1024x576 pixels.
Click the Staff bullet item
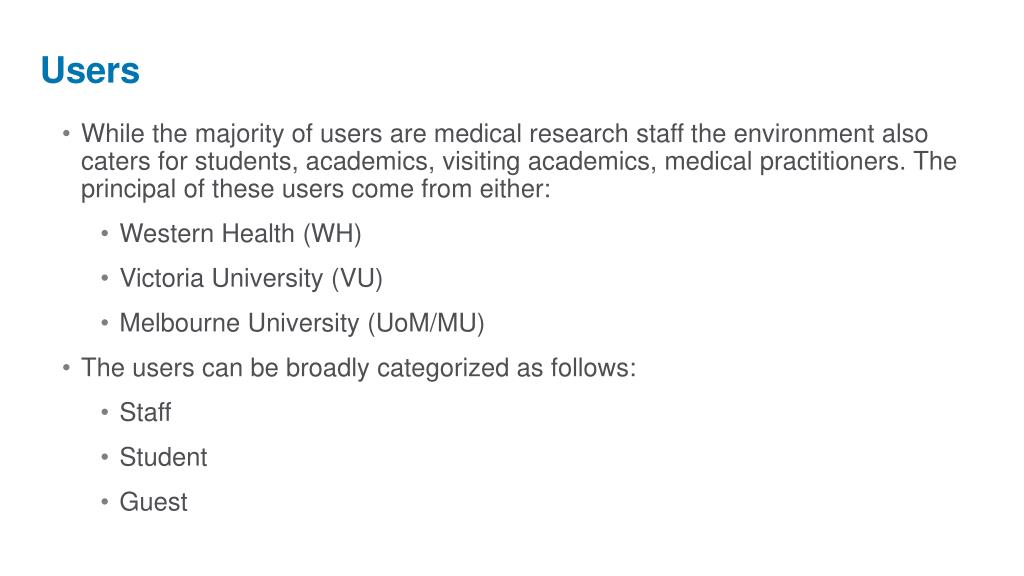click(x=145, y=412)
